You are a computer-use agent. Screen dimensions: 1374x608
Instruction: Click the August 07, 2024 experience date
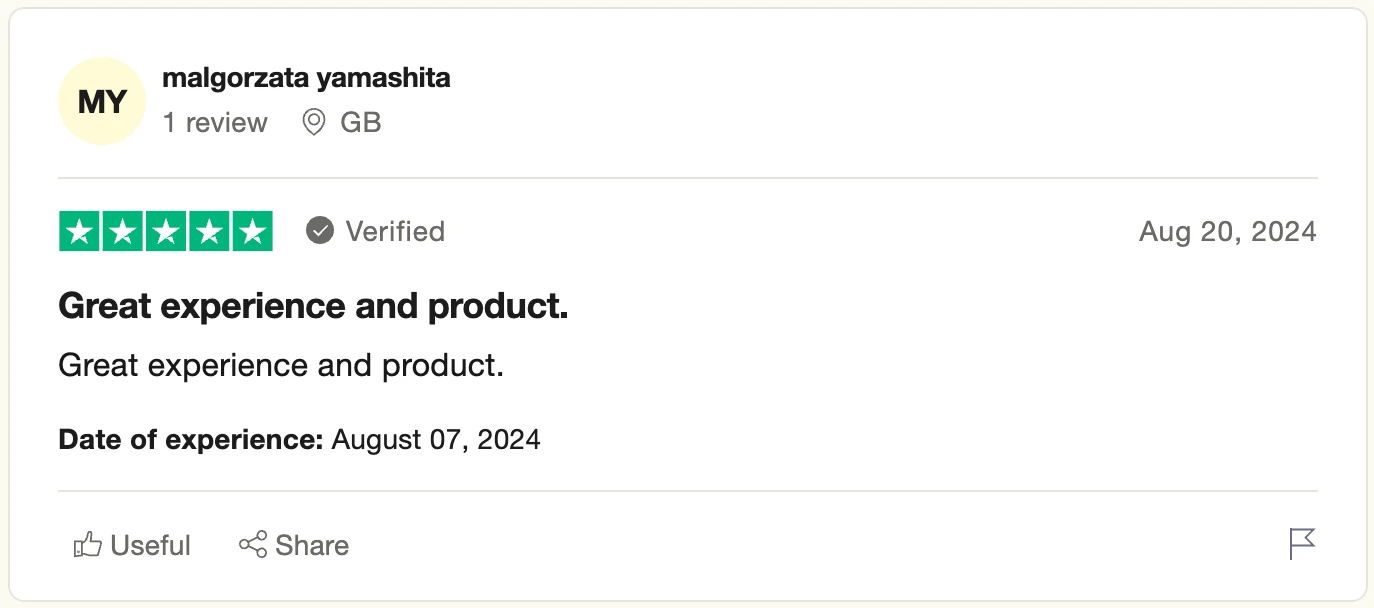pos(436,439)
